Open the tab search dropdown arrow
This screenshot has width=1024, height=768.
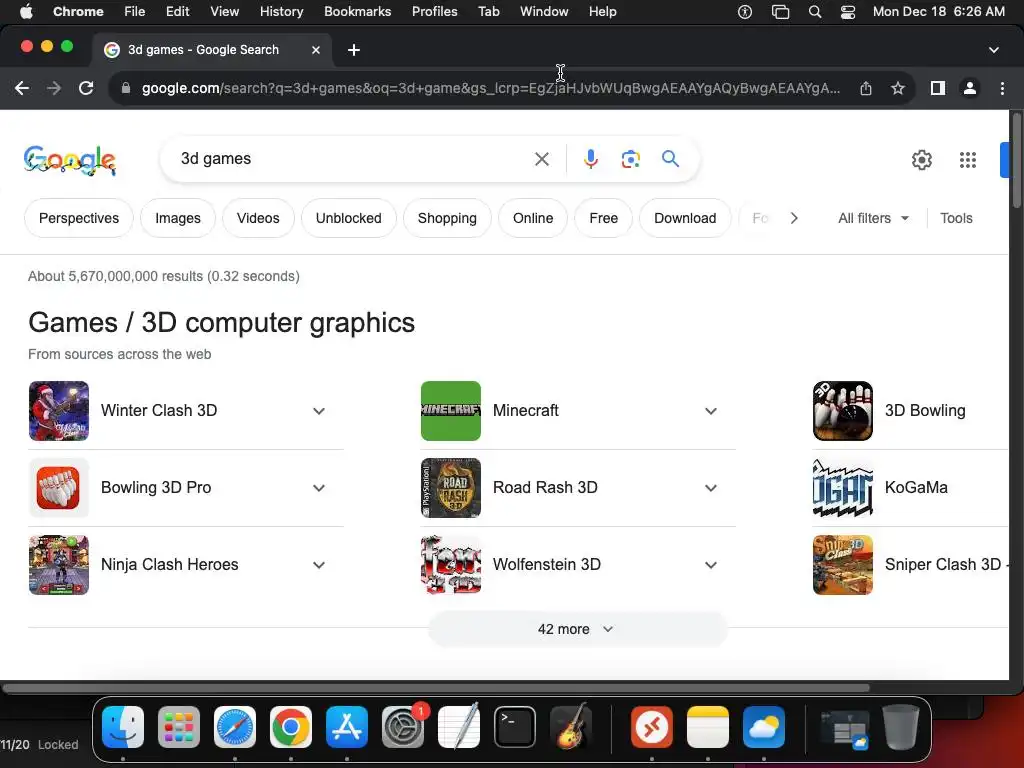[x=993, y=50]
